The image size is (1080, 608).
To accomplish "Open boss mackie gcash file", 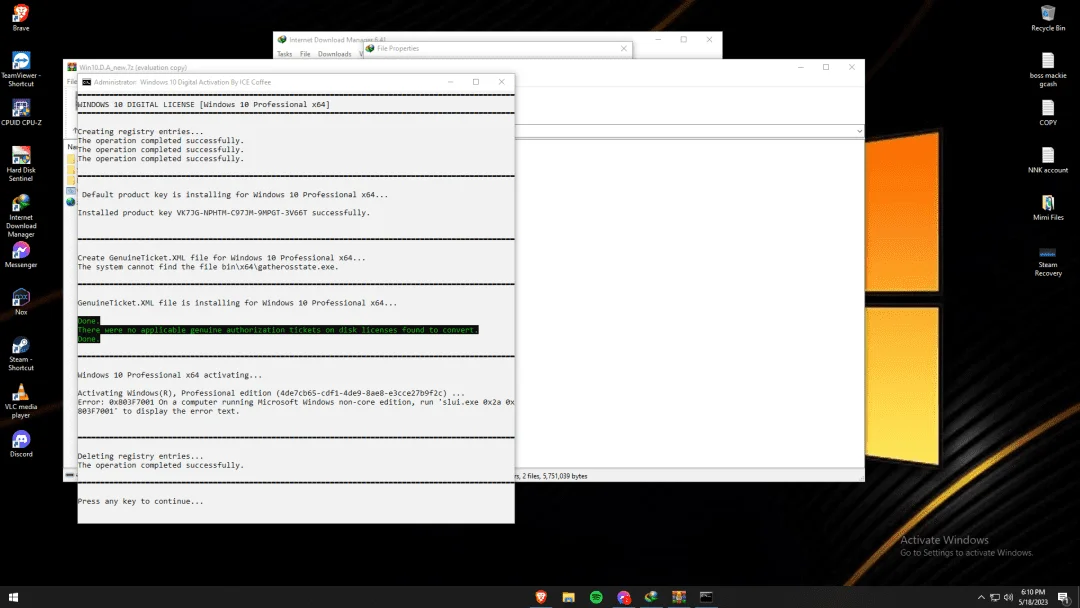I will click(x=1048, y=70).
